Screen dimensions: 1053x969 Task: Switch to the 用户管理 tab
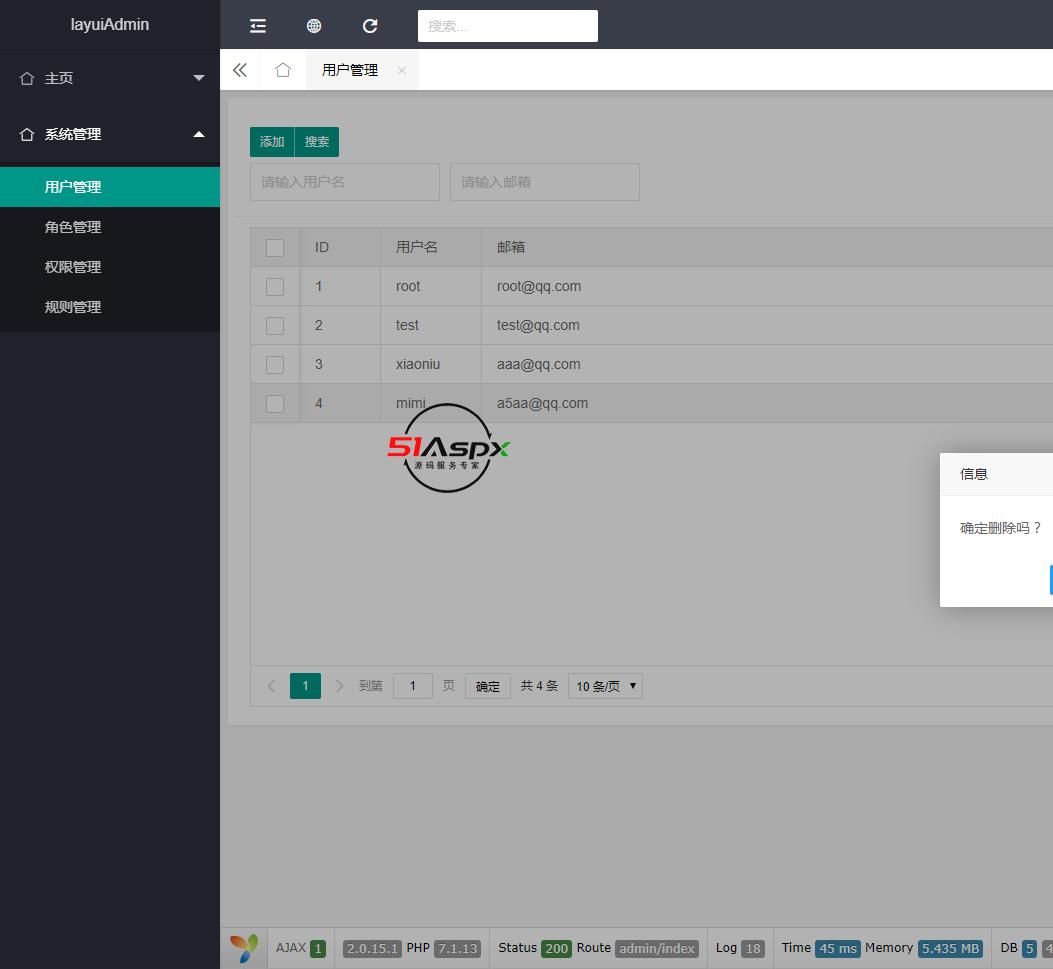click(350, 70)
